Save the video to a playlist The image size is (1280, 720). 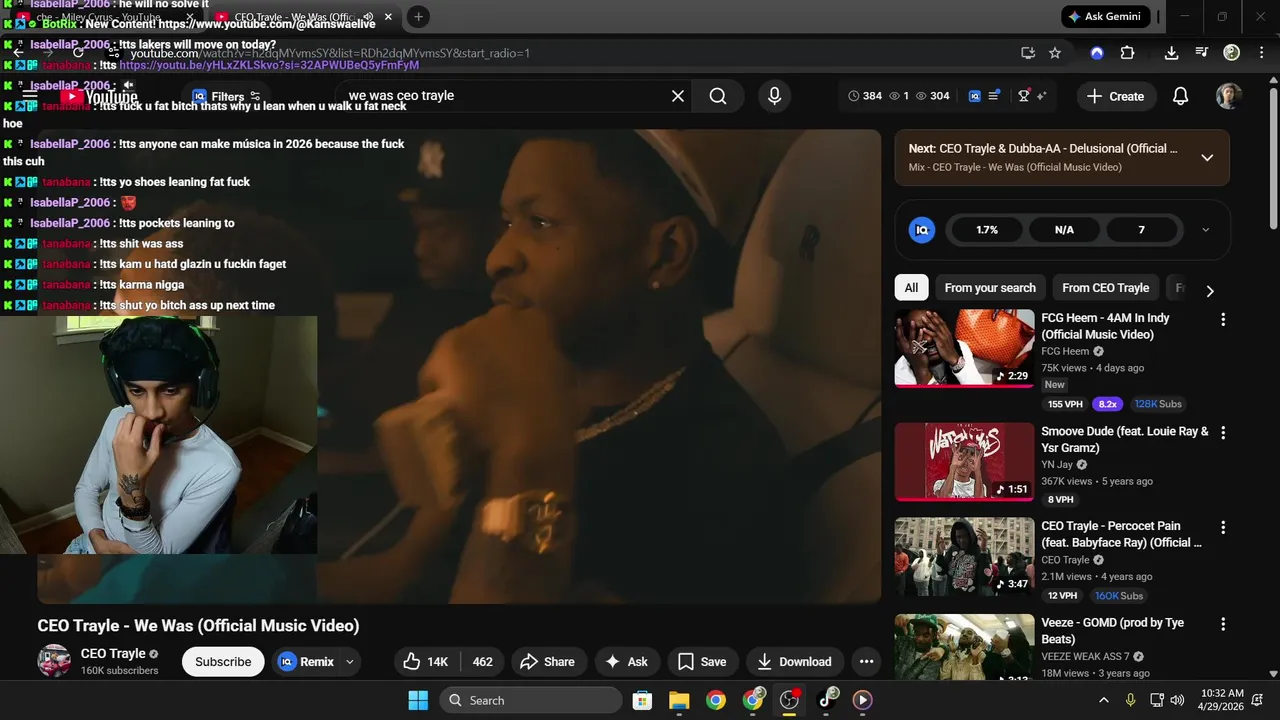(x=702, y=661)
